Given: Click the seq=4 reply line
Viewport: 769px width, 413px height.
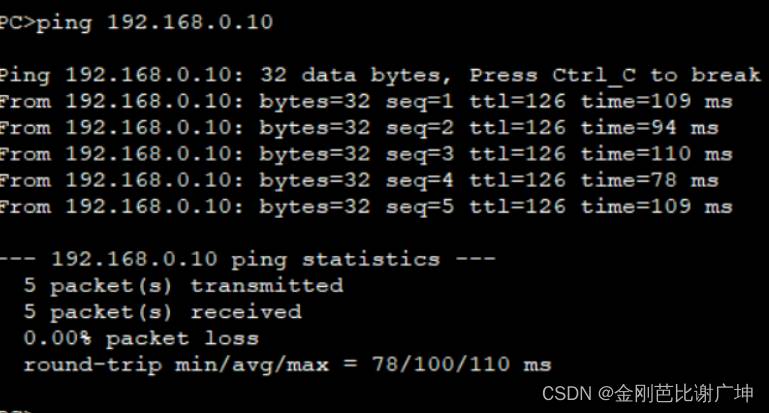Looking at the screenshot, I should [x=359, y=181].
